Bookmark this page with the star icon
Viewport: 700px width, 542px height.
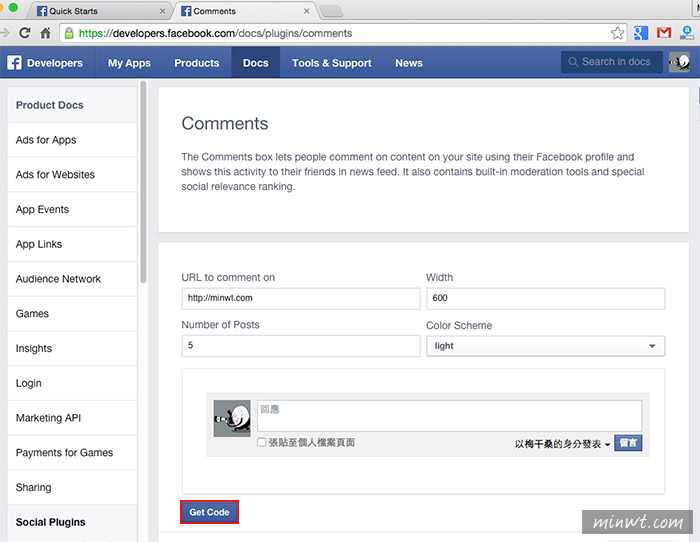coord(617,33)
